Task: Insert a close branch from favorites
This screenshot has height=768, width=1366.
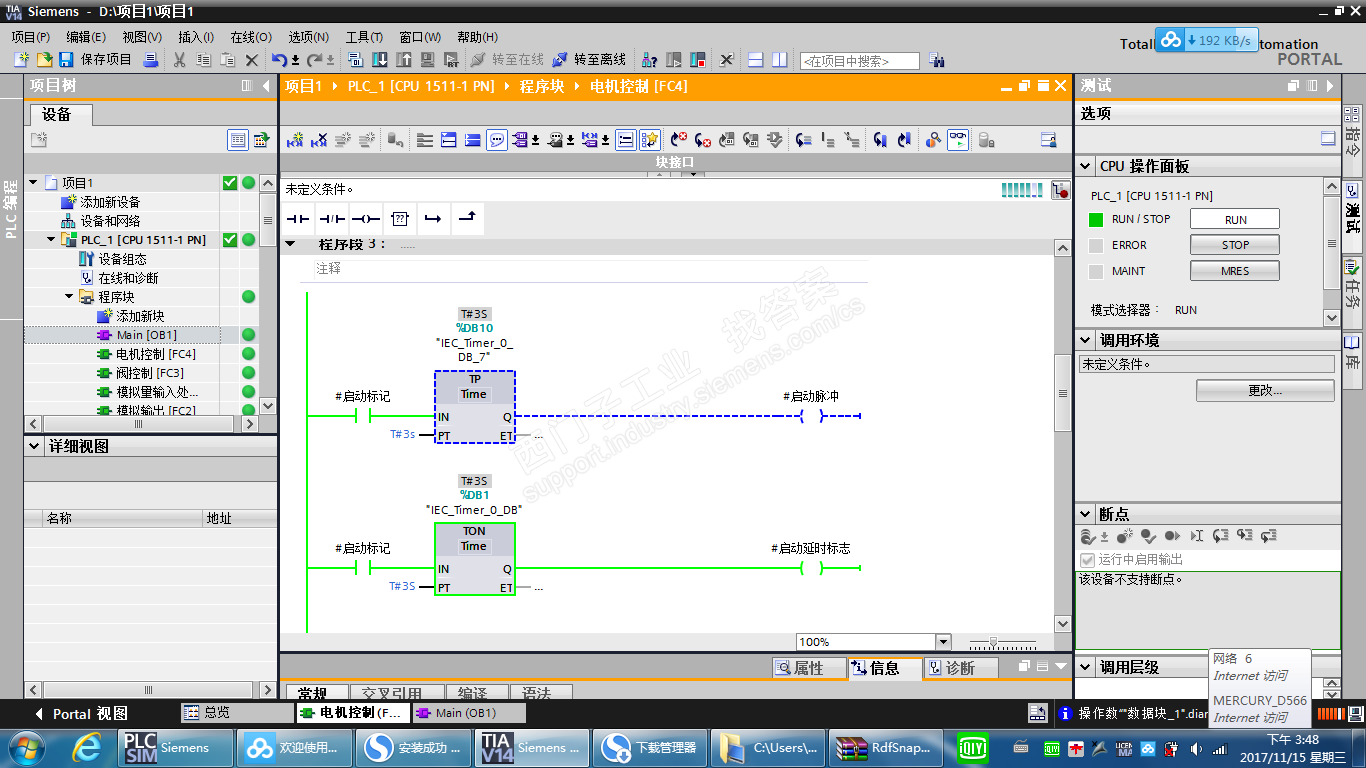Action: click(467, 218)
